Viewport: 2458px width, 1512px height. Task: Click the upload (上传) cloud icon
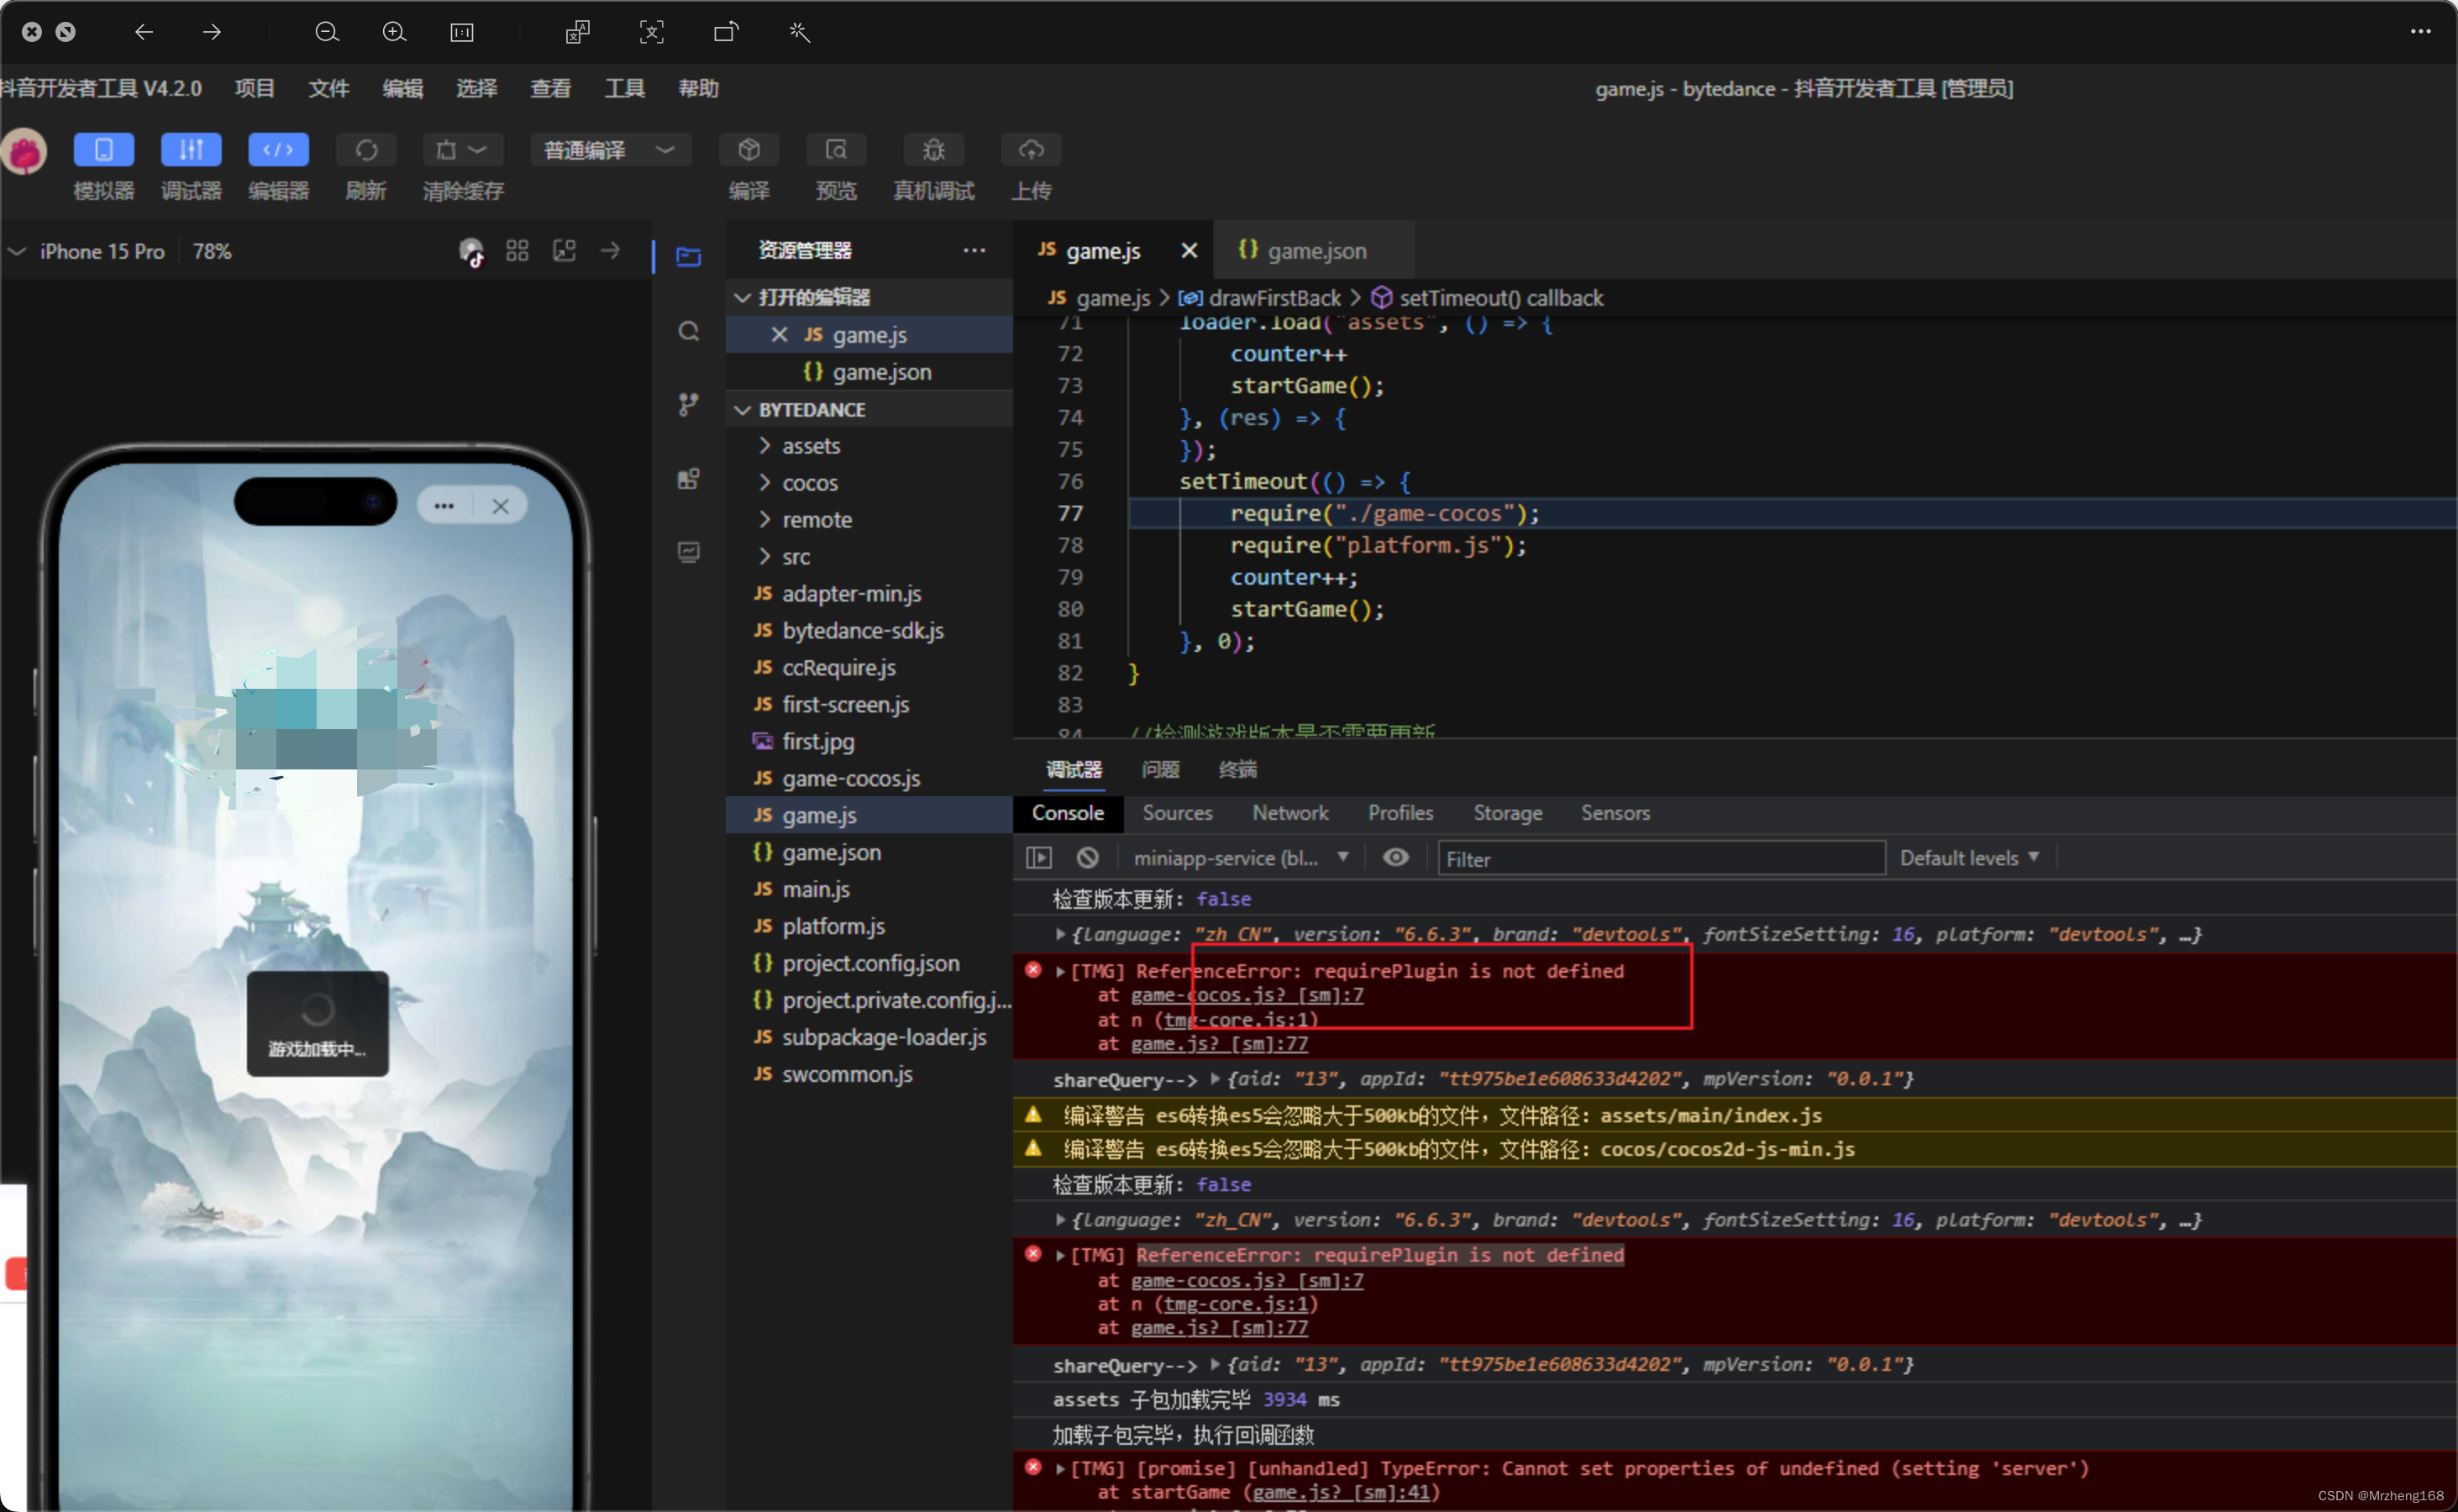[x=1030, y=150]
